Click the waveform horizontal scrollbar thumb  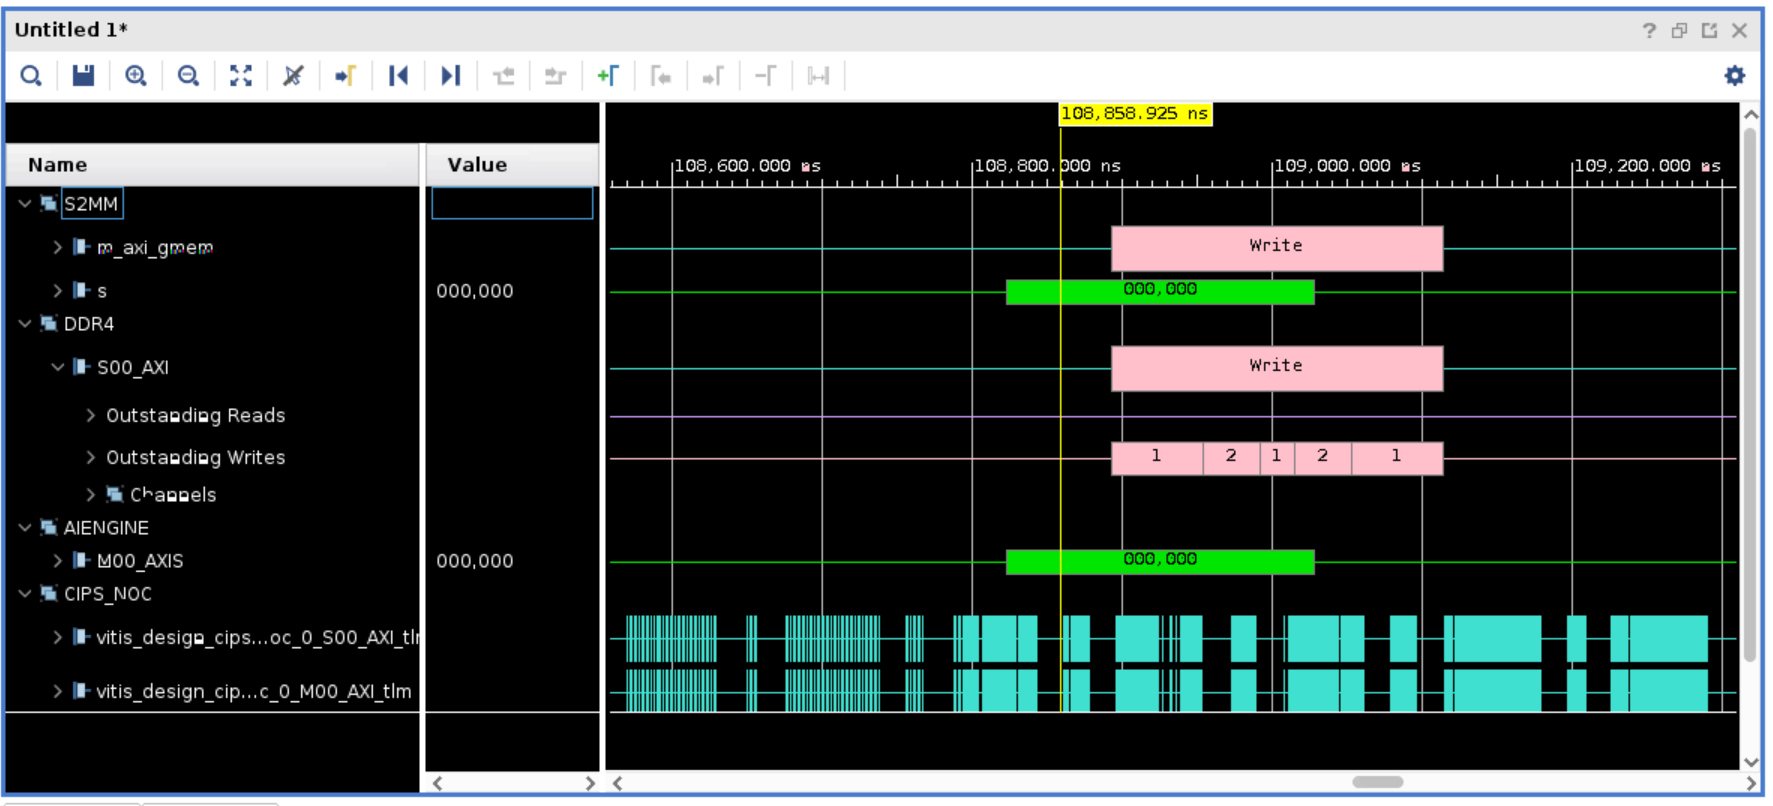(1377, 782)
